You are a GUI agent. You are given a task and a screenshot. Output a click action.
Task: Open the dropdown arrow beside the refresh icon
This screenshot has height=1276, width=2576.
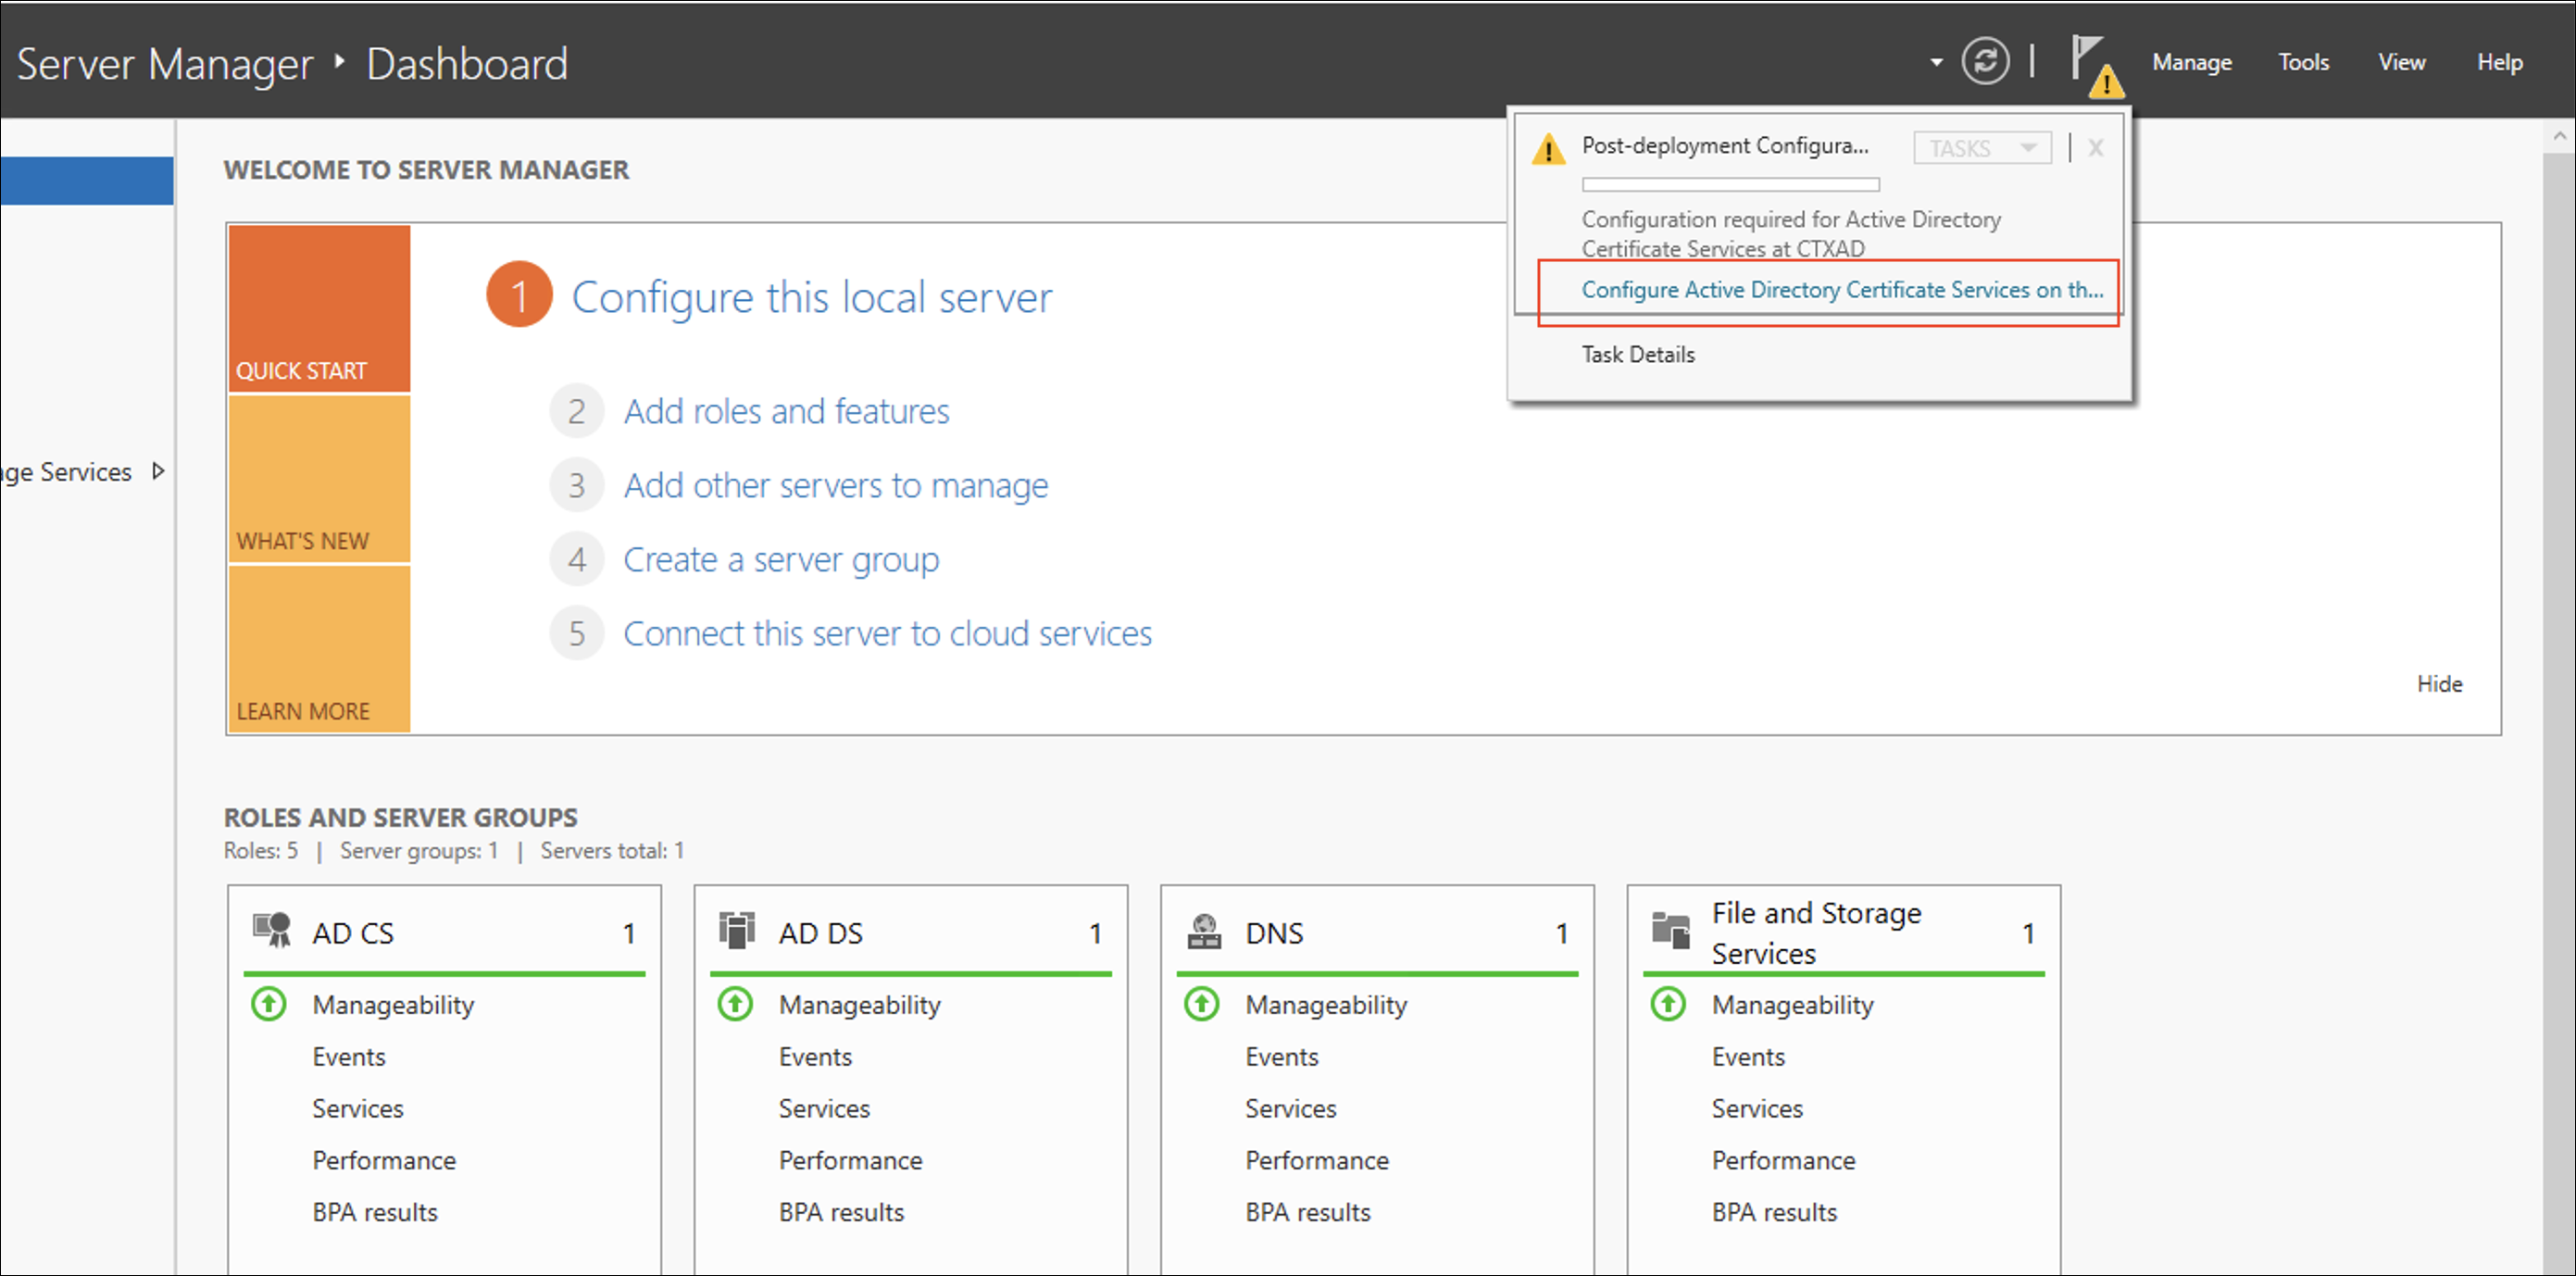click(x=1934, y=61)
